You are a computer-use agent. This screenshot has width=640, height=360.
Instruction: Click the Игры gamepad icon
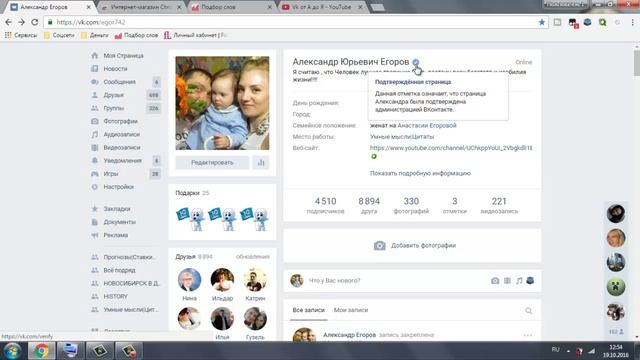point(95,173)
